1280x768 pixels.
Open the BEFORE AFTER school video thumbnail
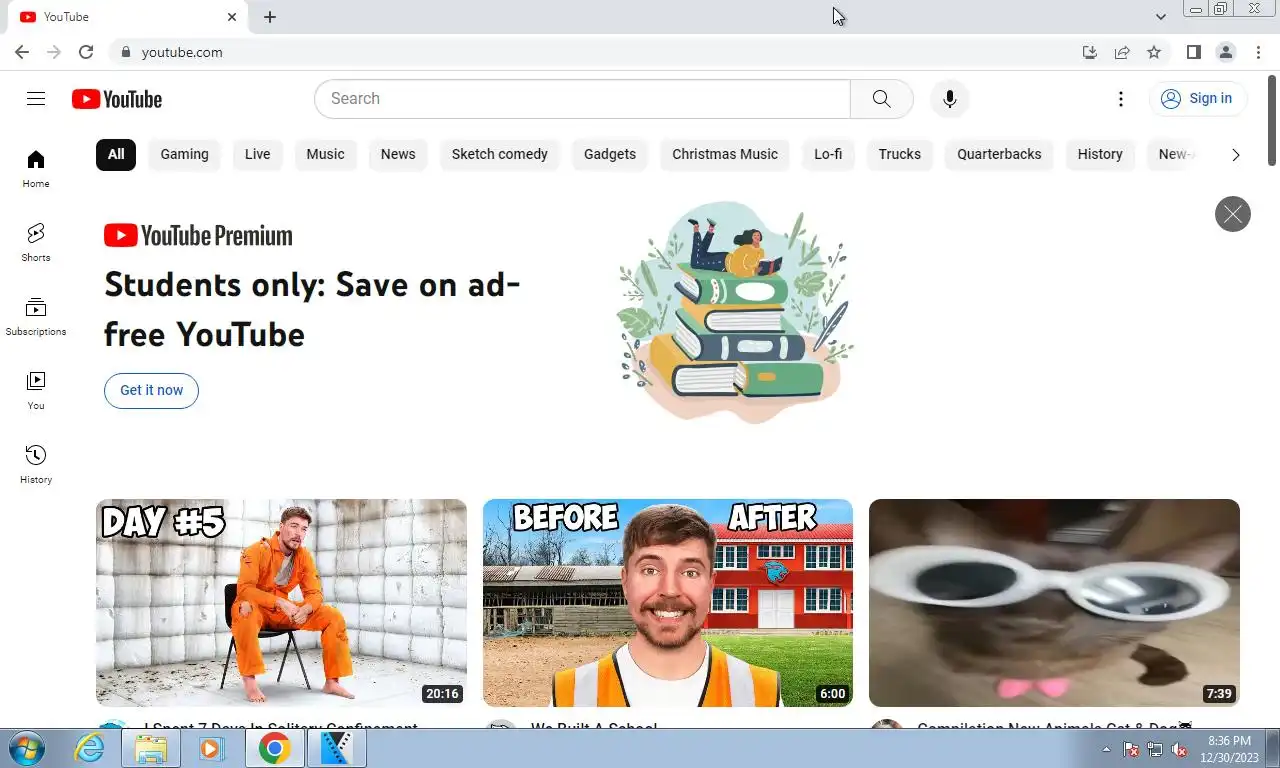click(x=668, y=603)
